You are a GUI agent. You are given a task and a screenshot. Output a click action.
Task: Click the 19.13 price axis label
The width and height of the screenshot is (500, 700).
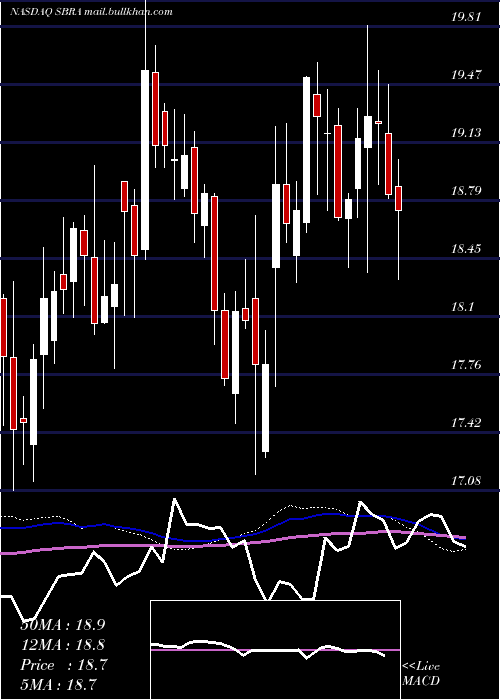[x=466, y=133]
